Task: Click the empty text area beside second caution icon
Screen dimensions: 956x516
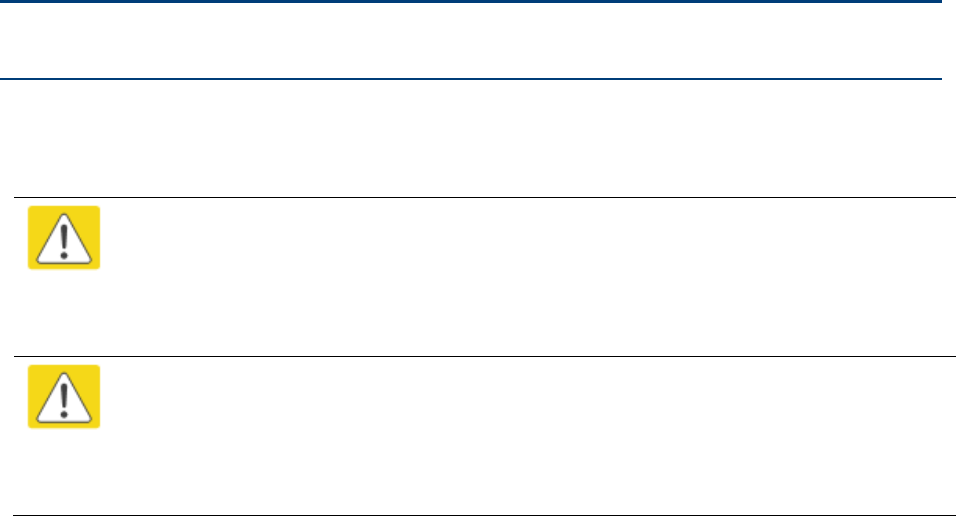Action: click(528, 435)
